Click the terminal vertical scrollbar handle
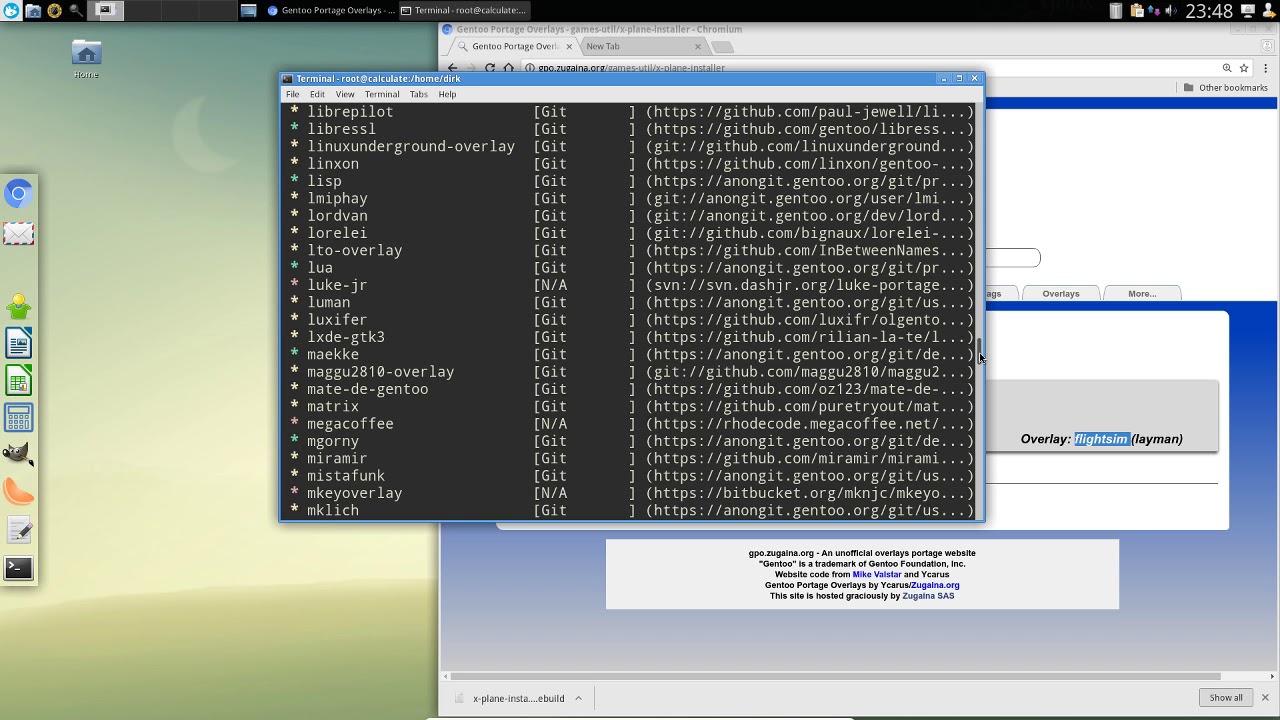This screenshot has height=720, width=1280. (980, 350)
